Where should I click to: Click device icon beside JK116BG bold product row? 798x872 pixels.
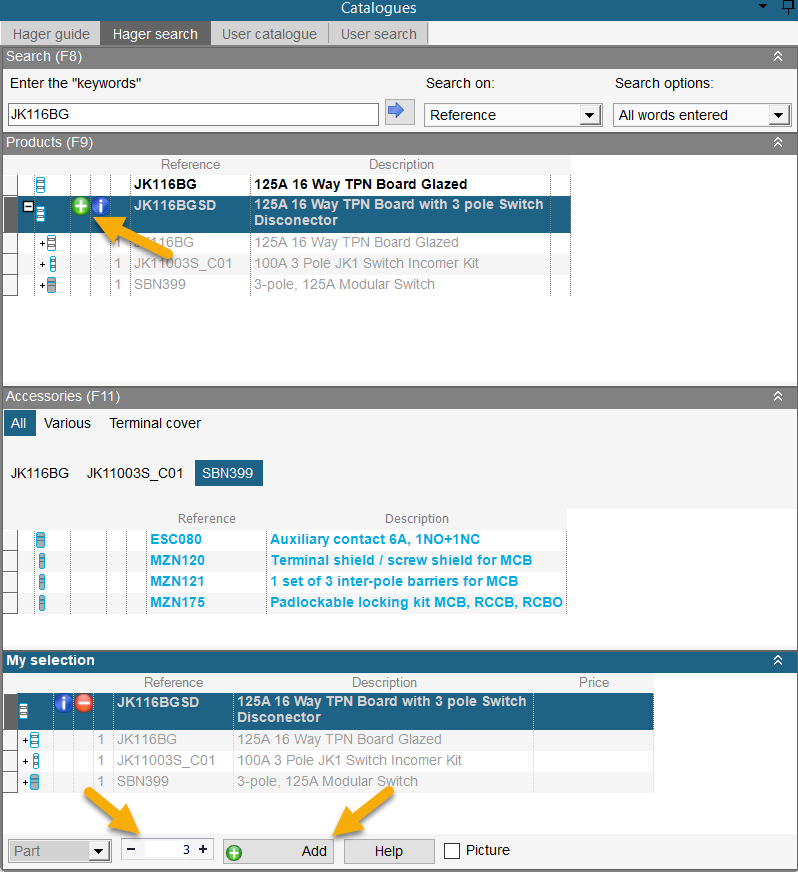41,185
